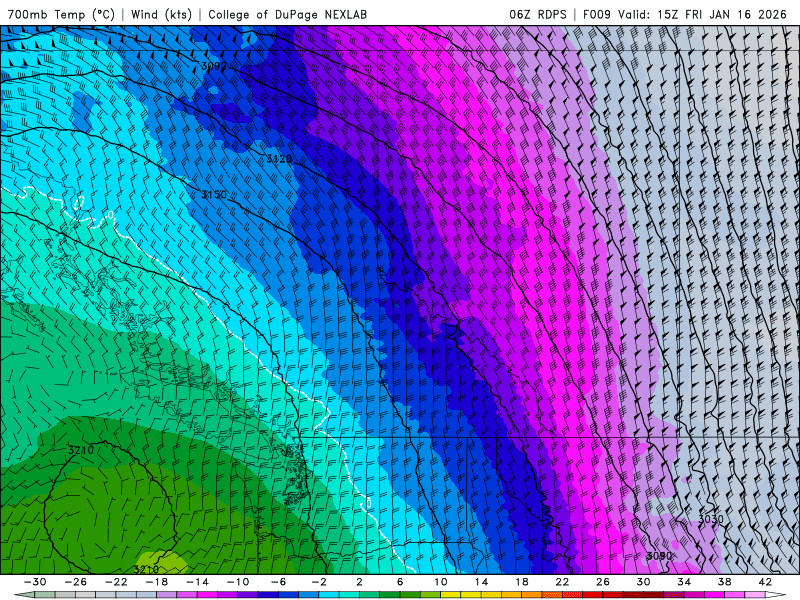Click the 10 colorbar scale label
800x600 pixels.
441,582
